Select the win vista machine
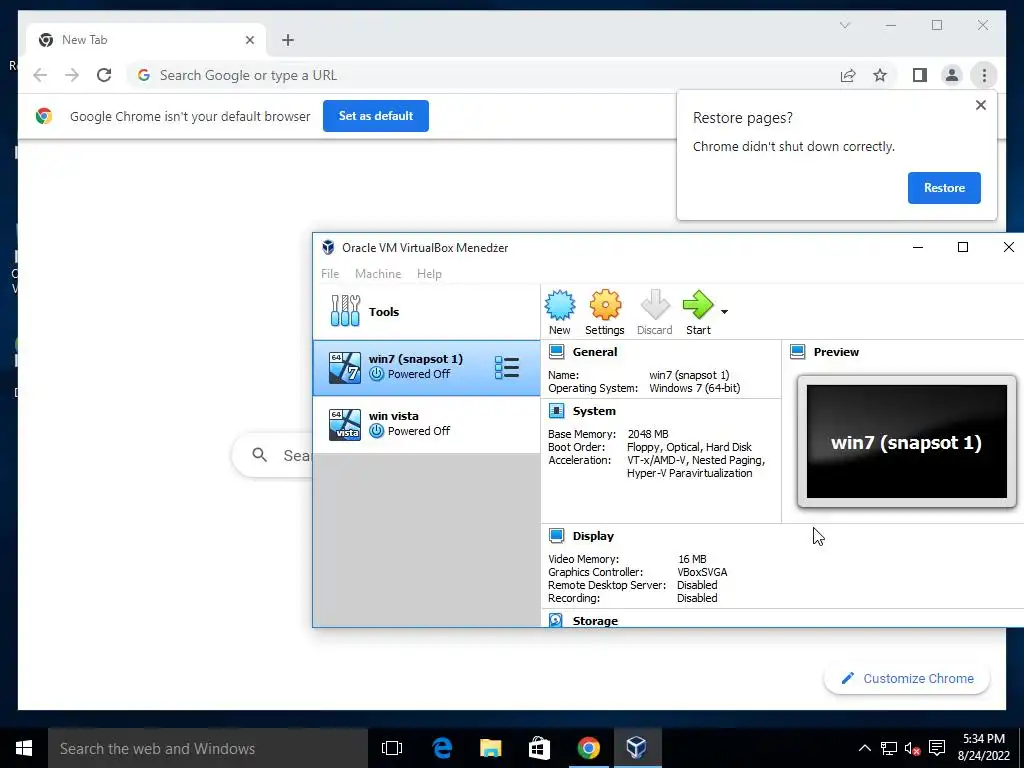This screenshot has height=768, width=1024. click(426, 424)
